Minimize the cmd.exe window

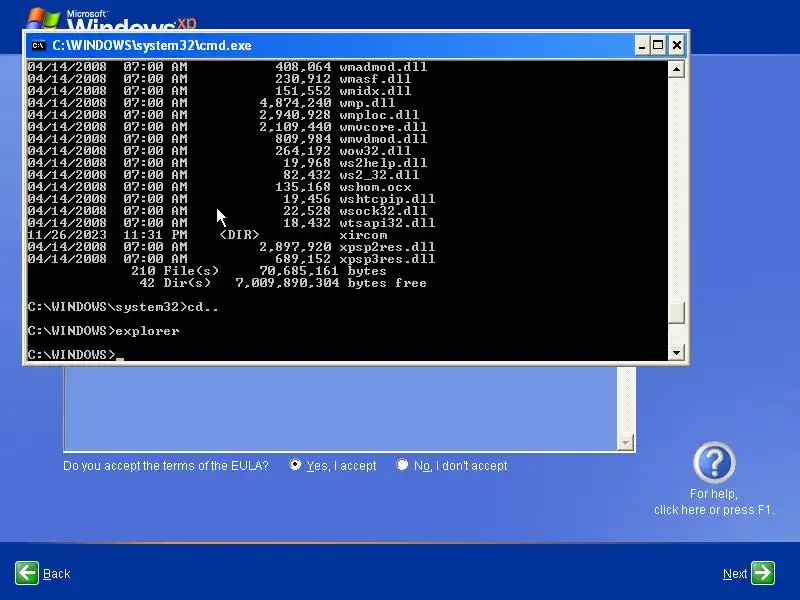pyautogui.click(x=642, y=45)
